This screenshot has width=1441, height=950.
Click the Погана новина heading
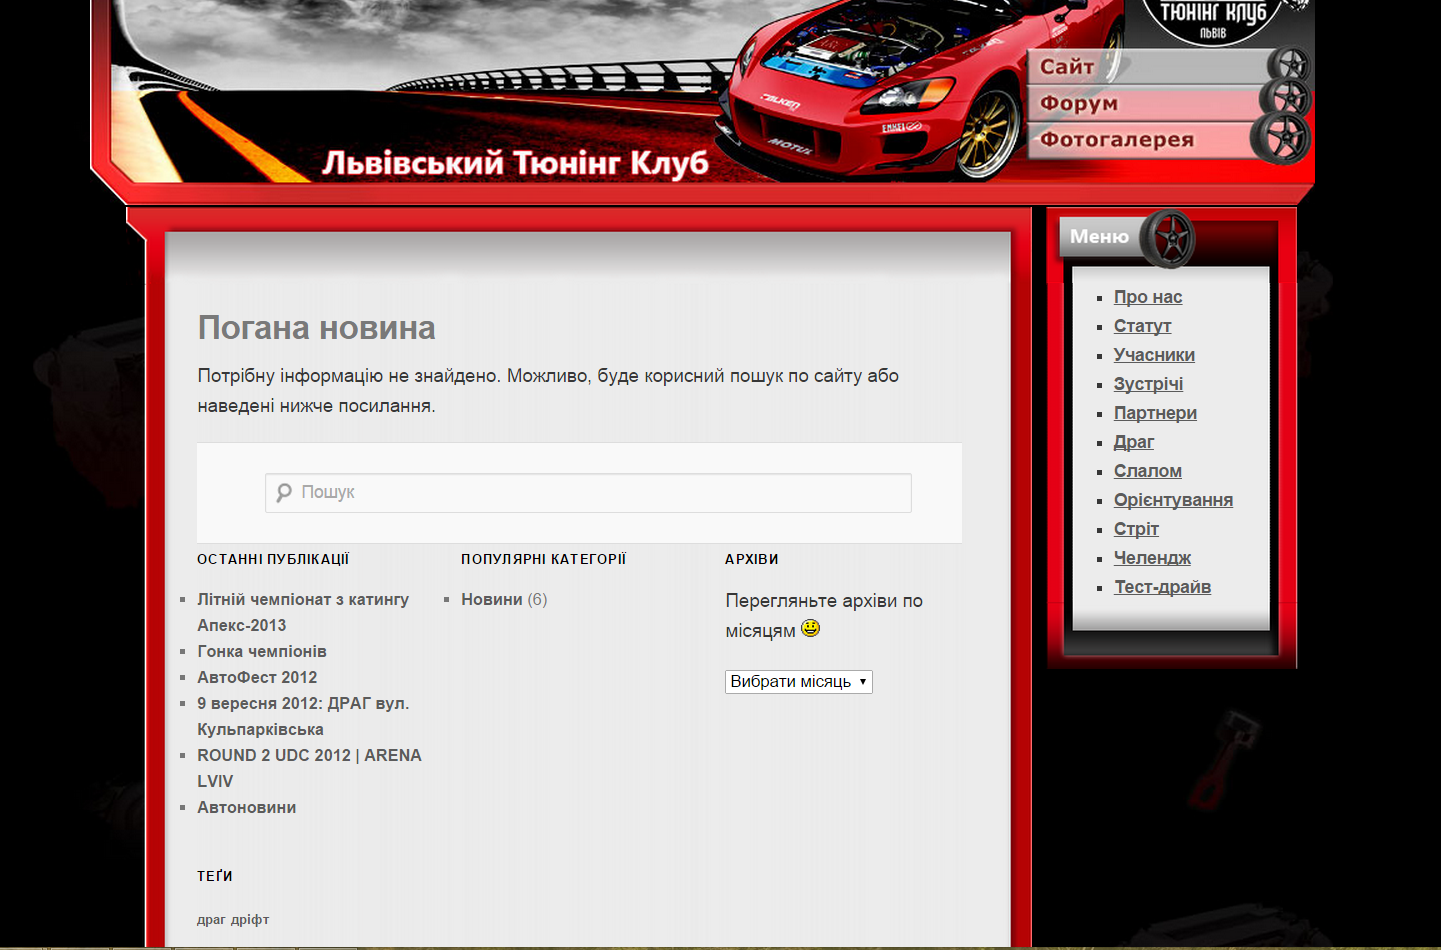click(316, 328)
